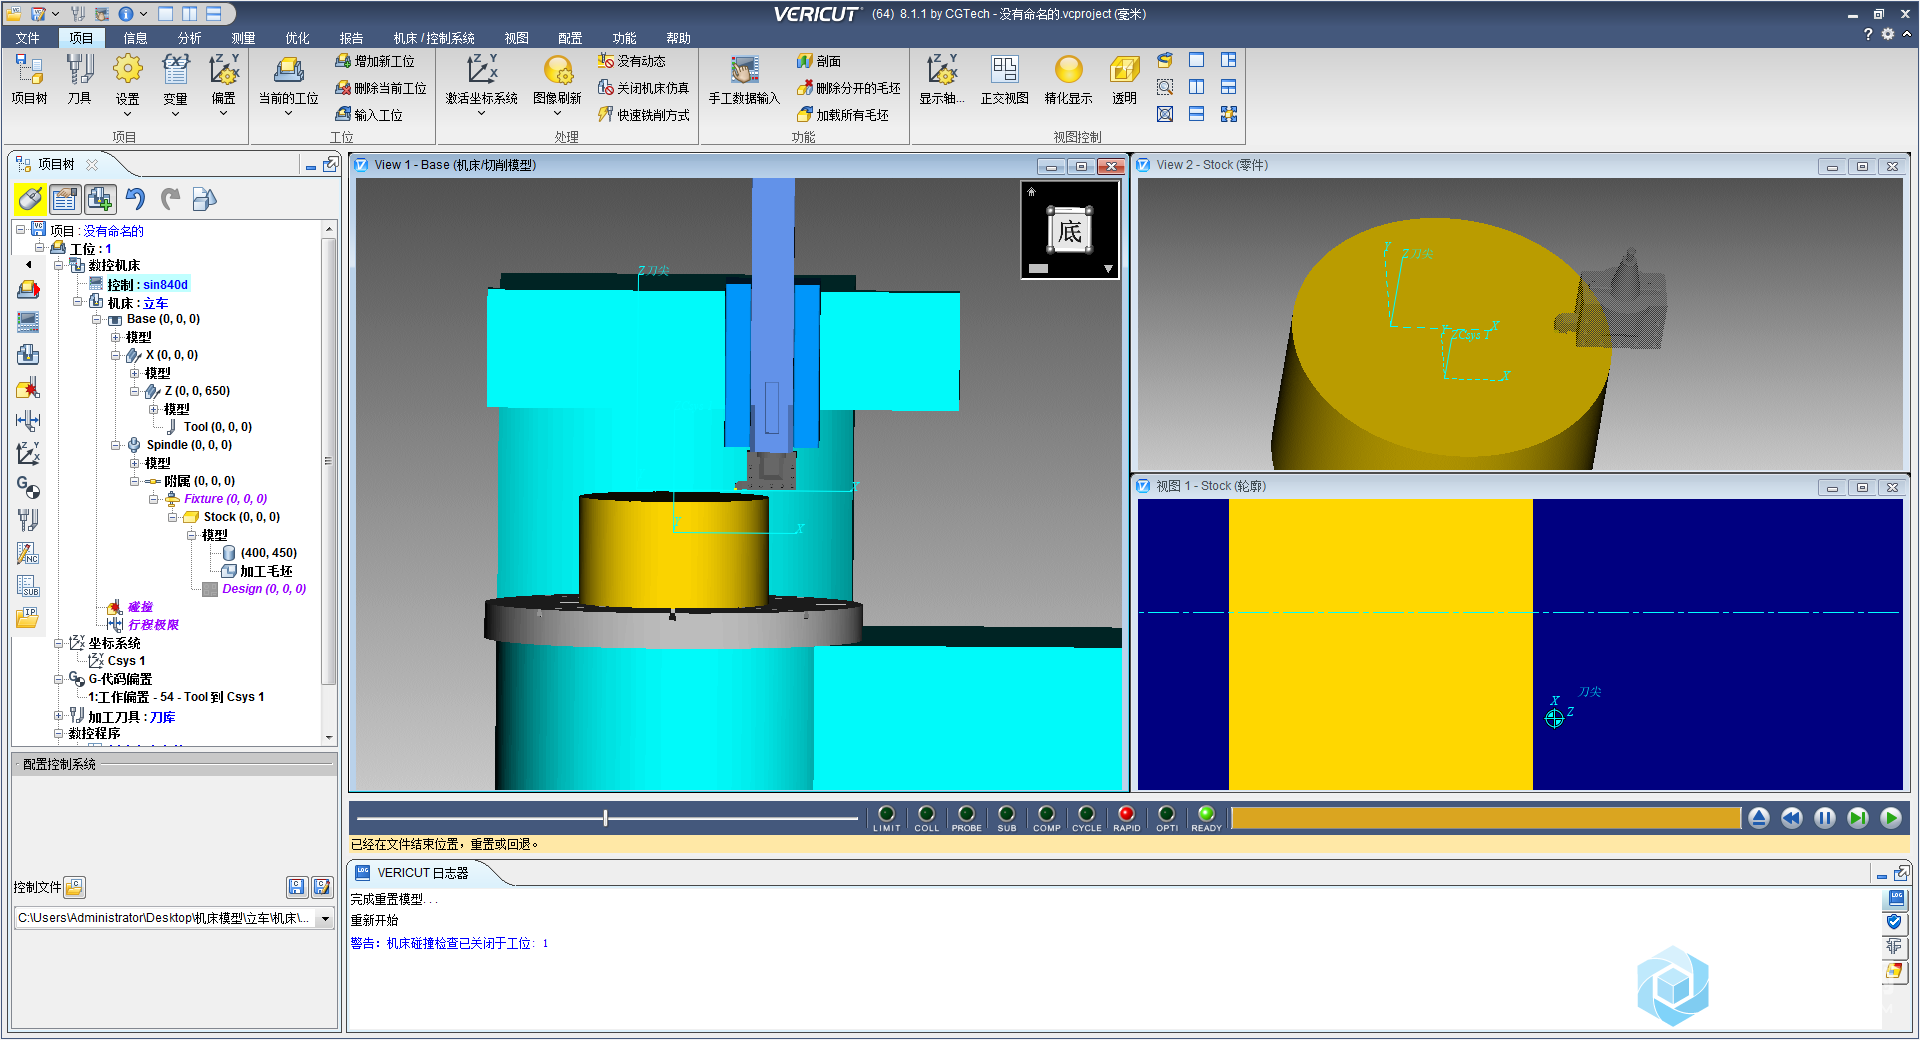This screenshot has width=1920, height=1040.
Task: Open the 分析 ribbon tab
Action: coord(189,38)
